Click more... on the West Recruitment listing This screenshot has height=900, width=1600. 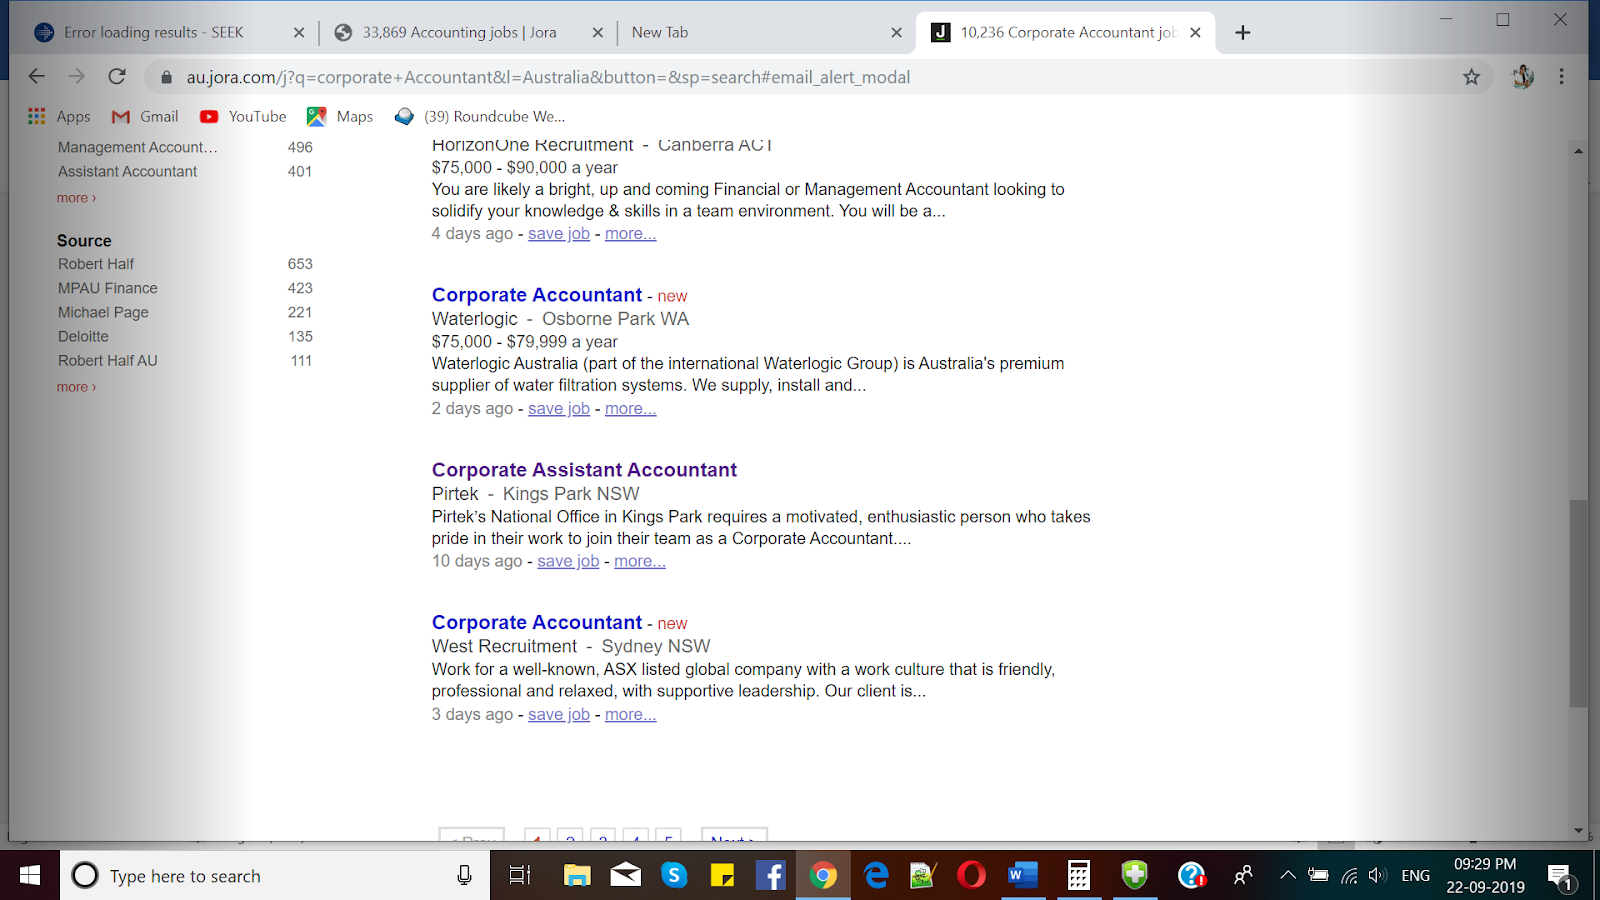point(630,715)
